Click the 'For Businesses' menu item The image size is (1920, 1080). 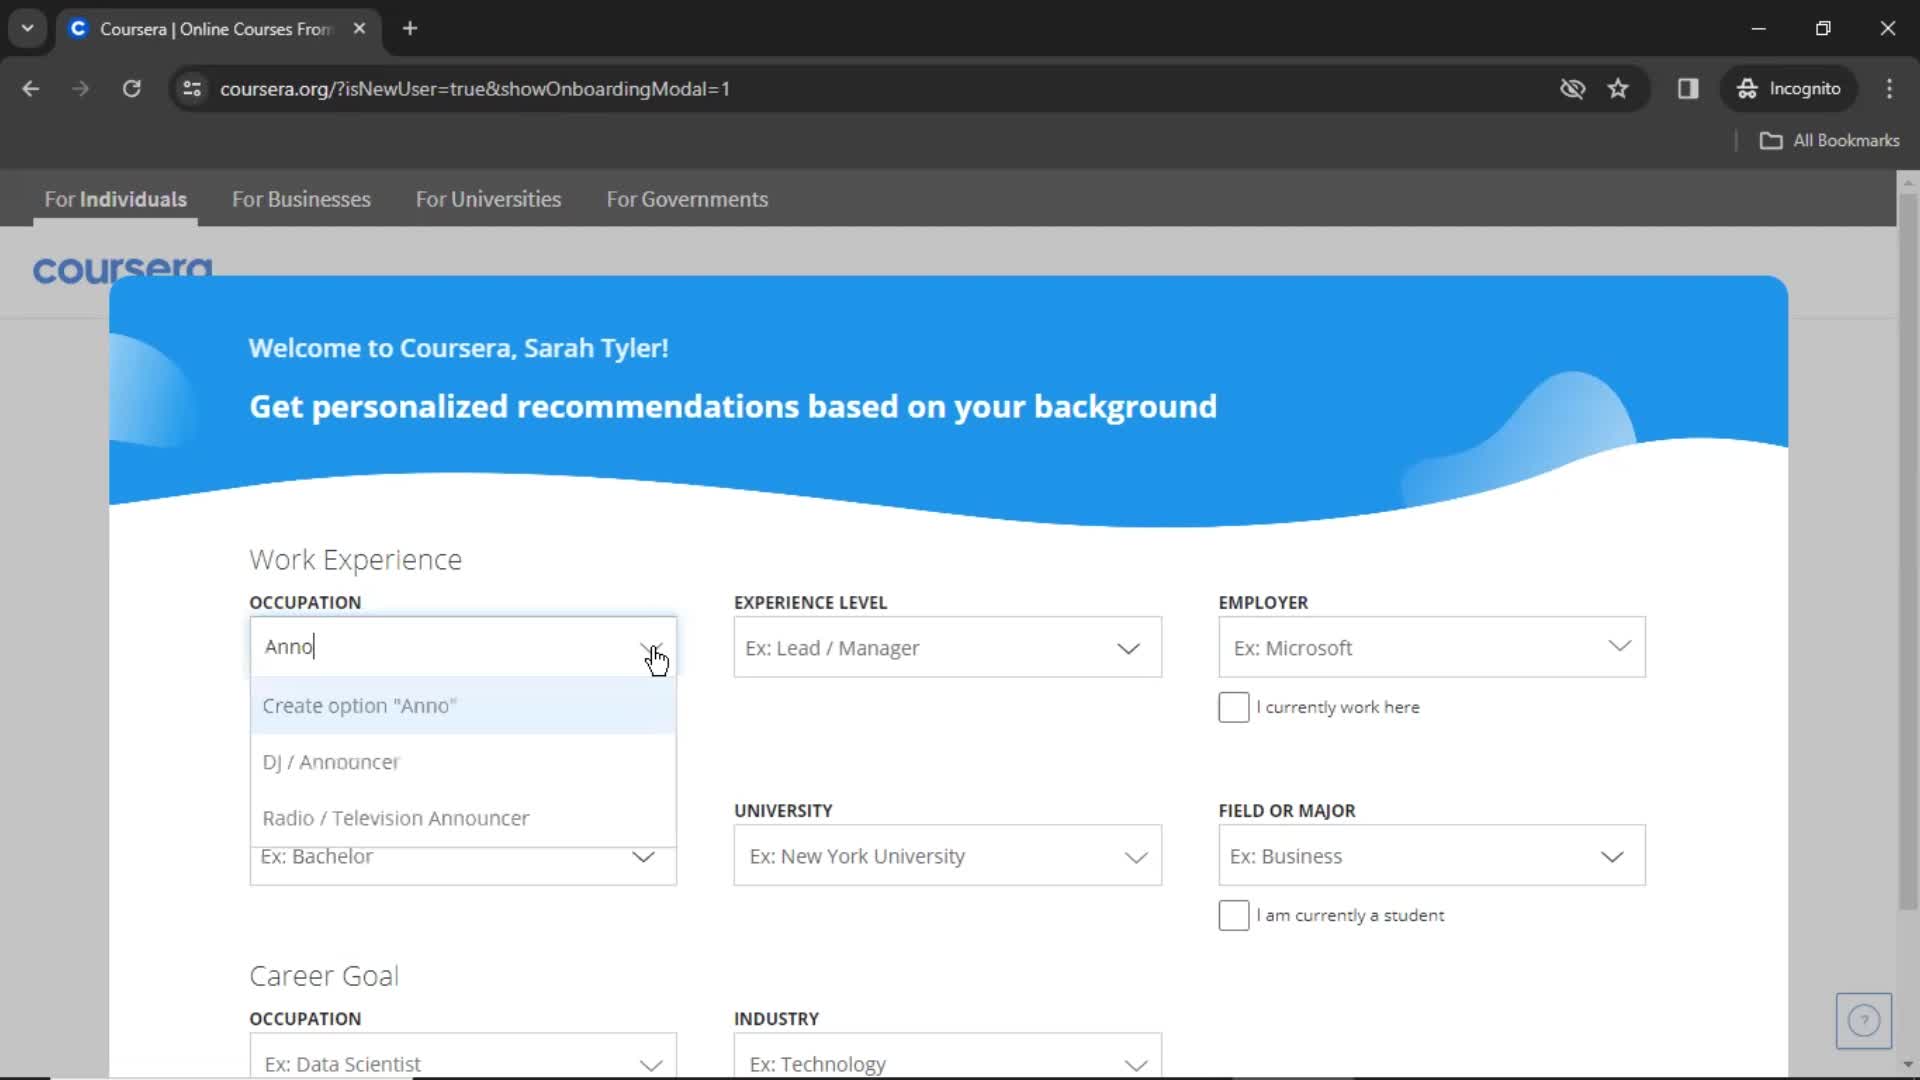pos(302,199)
